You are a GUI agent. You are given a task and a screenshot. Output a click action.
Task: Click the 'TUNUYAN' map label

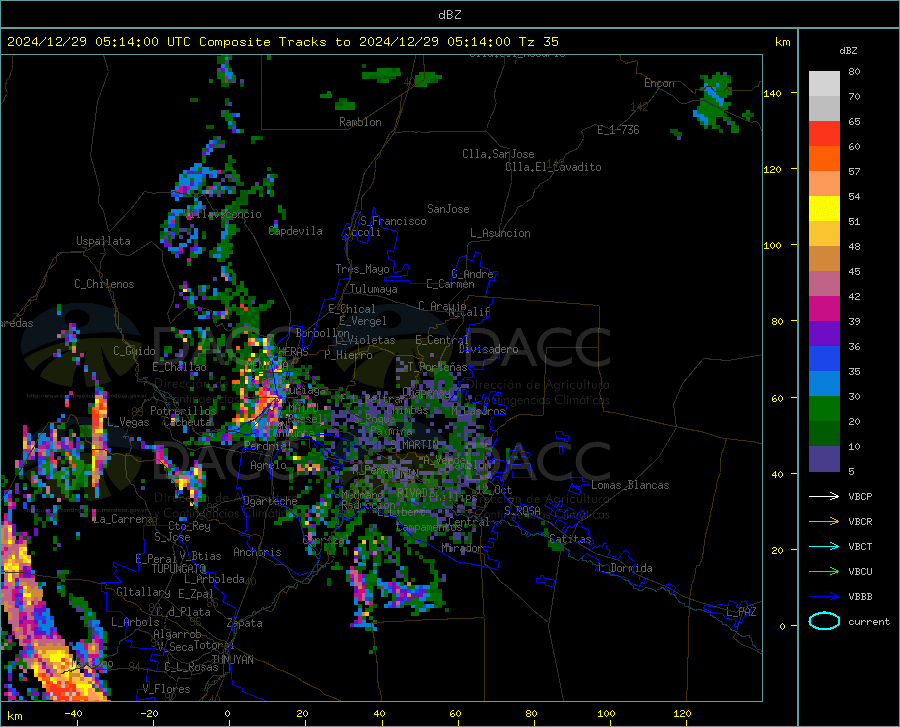pos(232,659)
